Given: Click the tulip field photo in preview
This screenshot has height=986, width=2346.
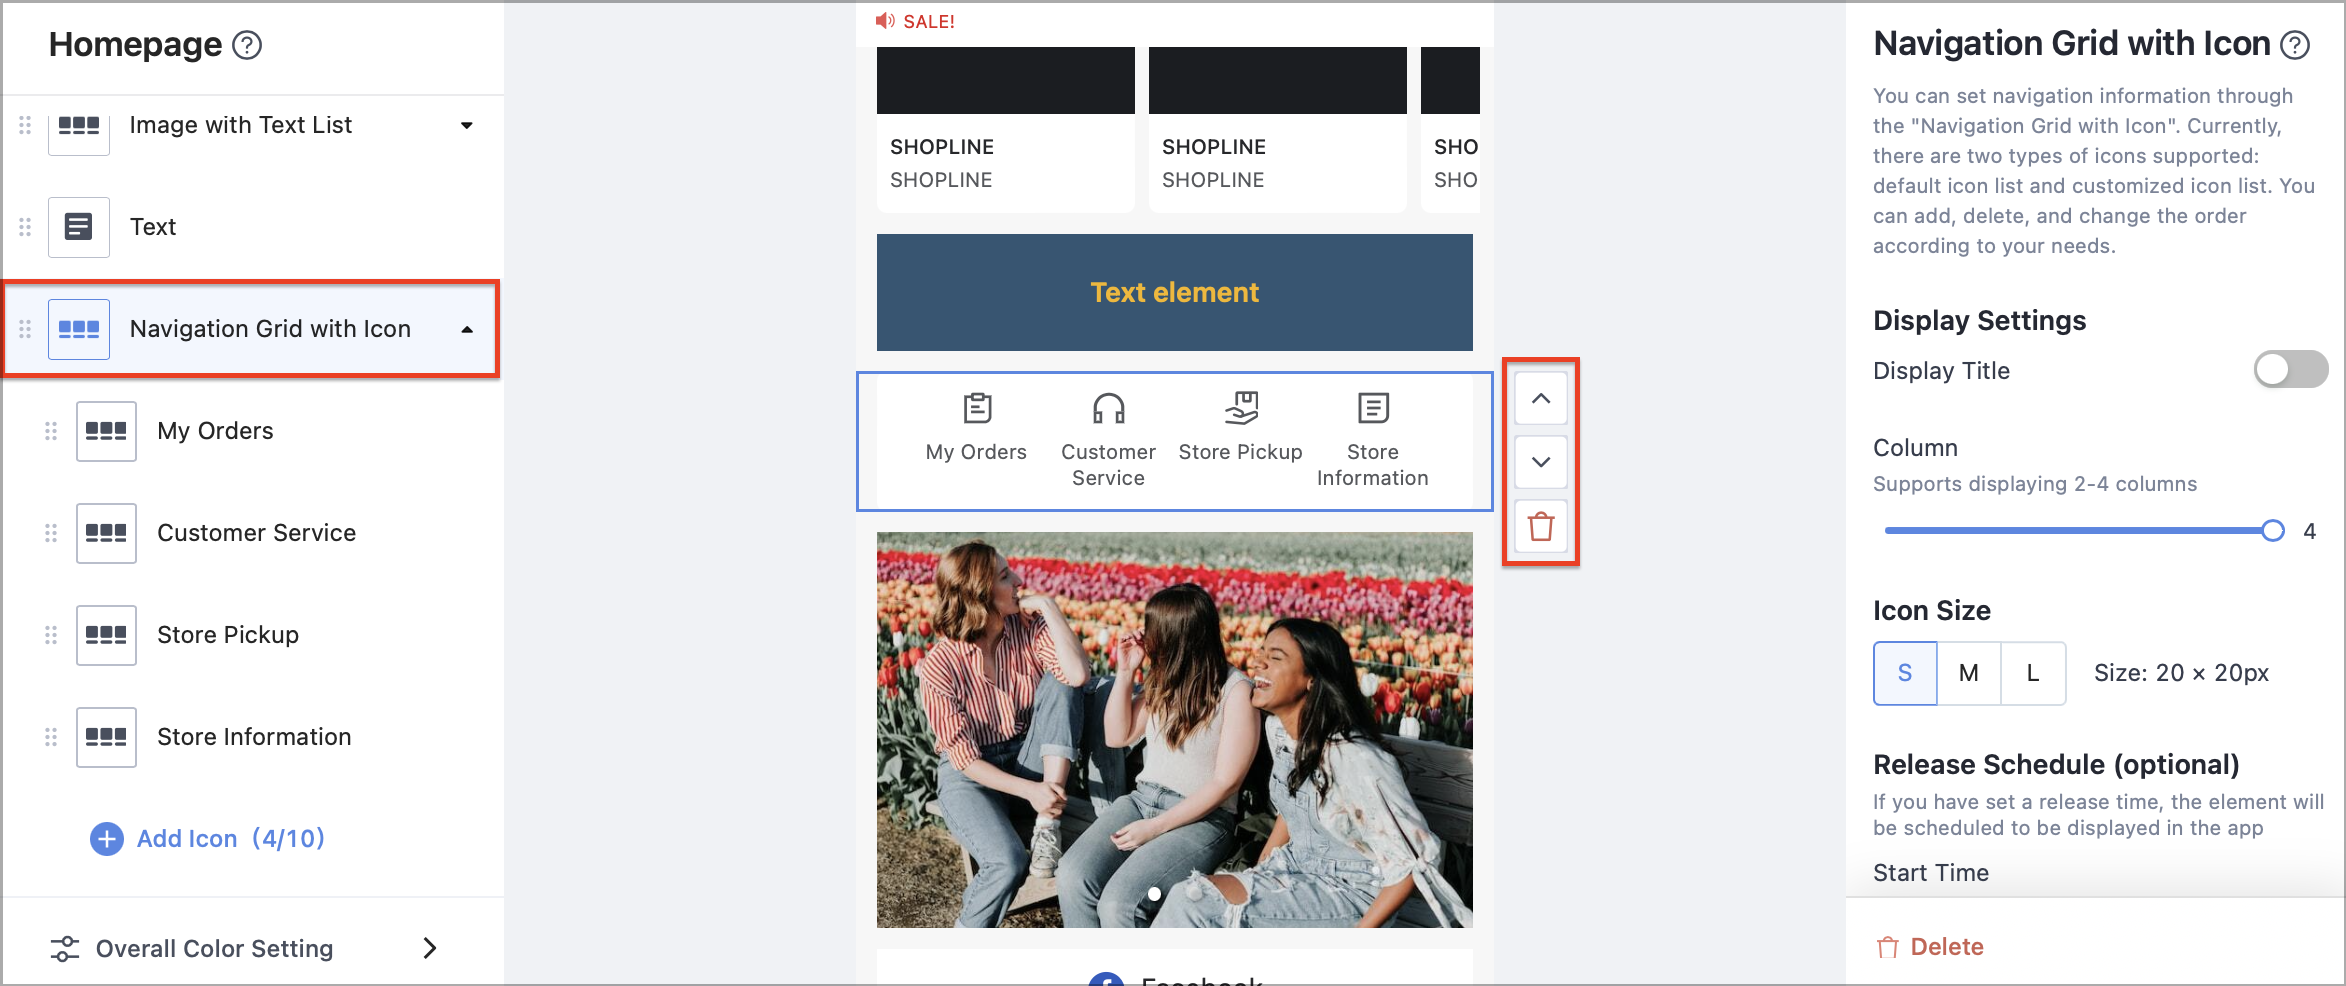Looking at the screenshot, I should (1174, 730).
